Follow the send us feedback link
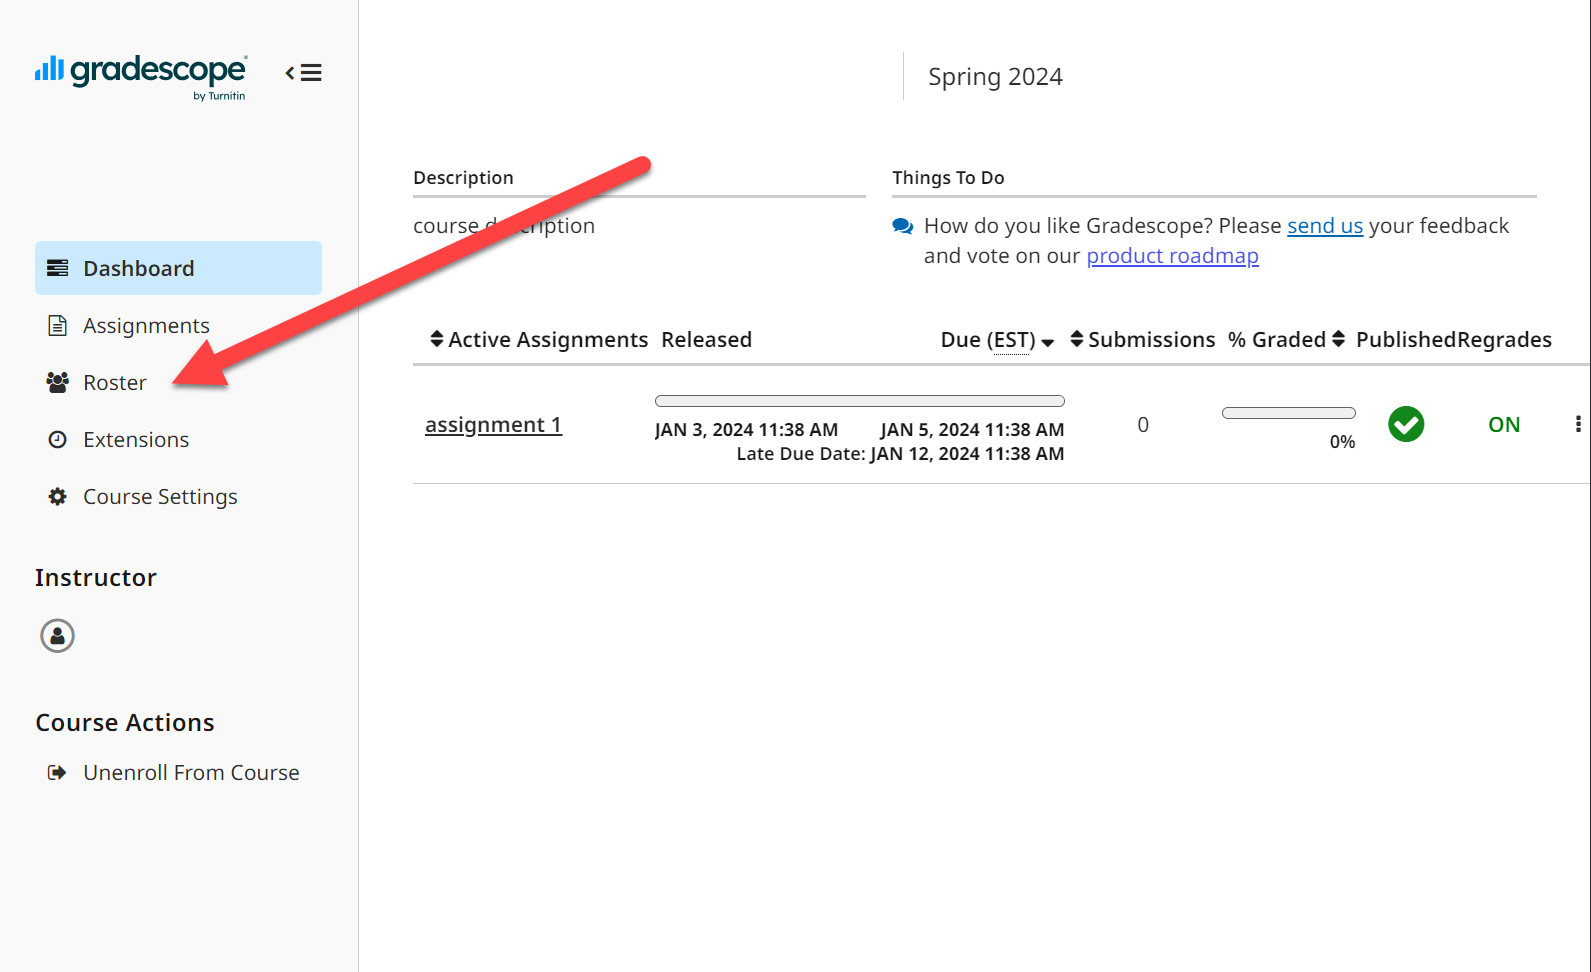The height and width of the screenshot is (972, 1591). tap(1324, 226)
